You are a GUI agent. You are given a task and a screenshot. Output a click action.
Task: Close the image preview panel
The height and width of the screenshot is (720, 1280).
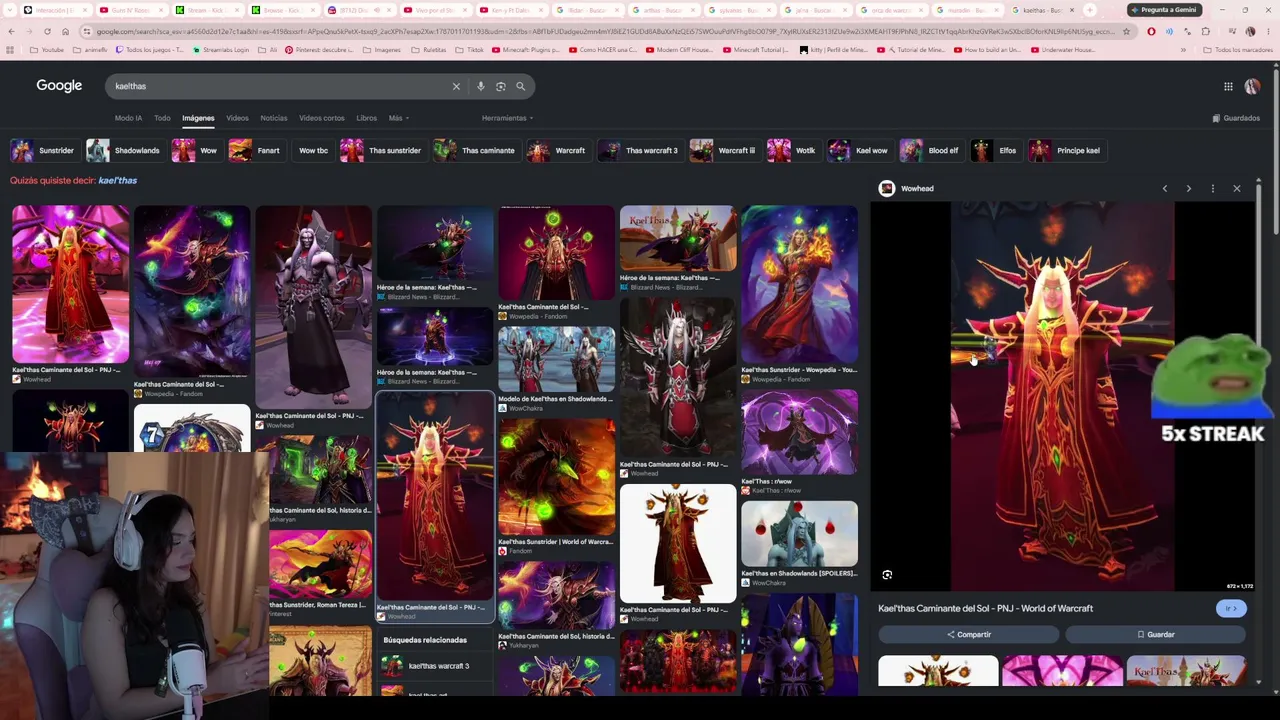(x=1236, y=188)
